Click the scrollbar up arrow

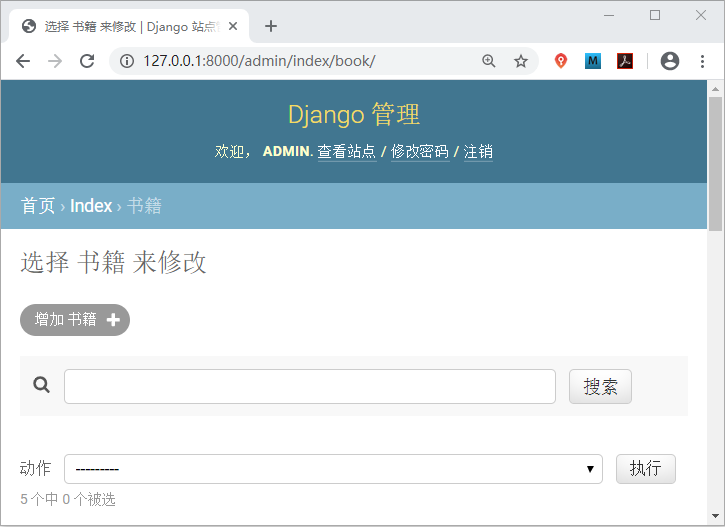715,89
